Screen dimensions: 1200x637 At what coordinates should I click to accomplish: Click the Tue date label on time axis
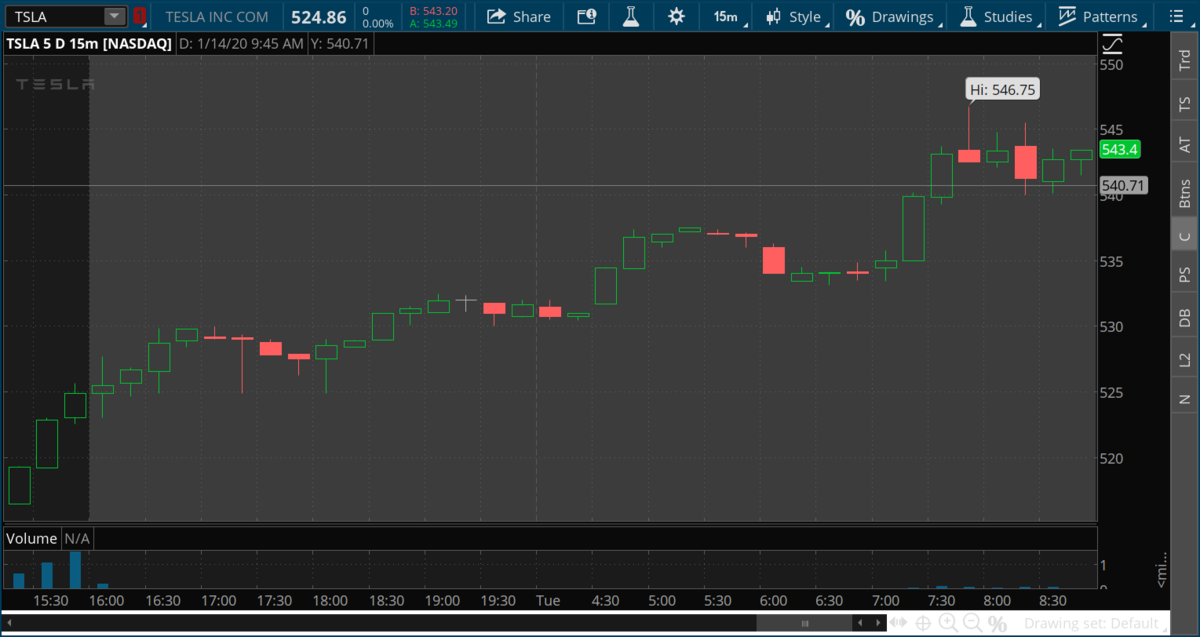tap(547, 600)
